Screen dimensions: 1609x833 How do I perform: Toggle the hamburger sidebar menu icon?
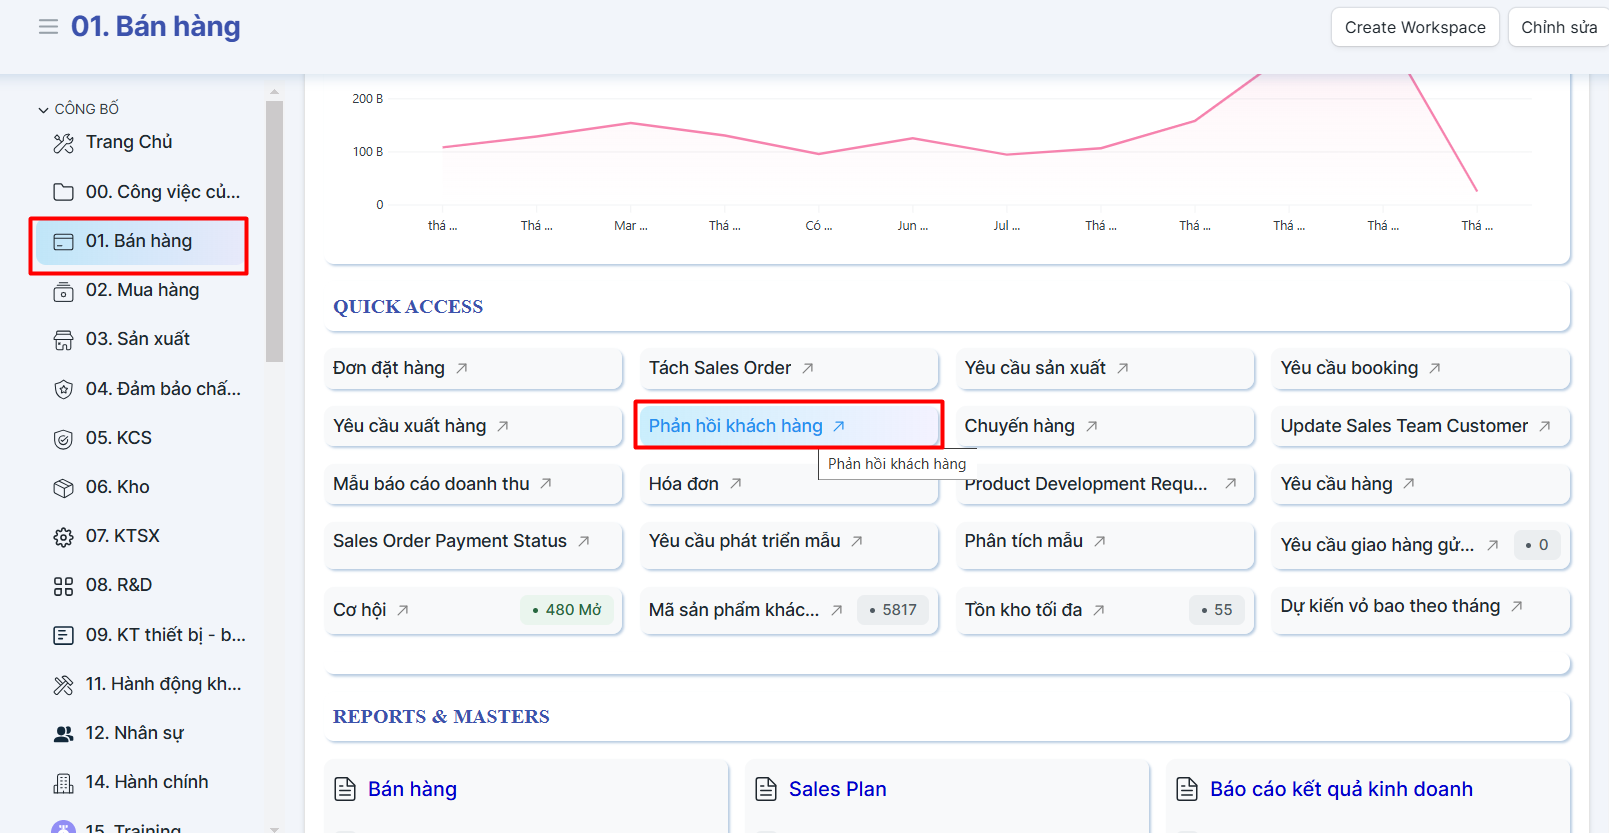point(48,27)
